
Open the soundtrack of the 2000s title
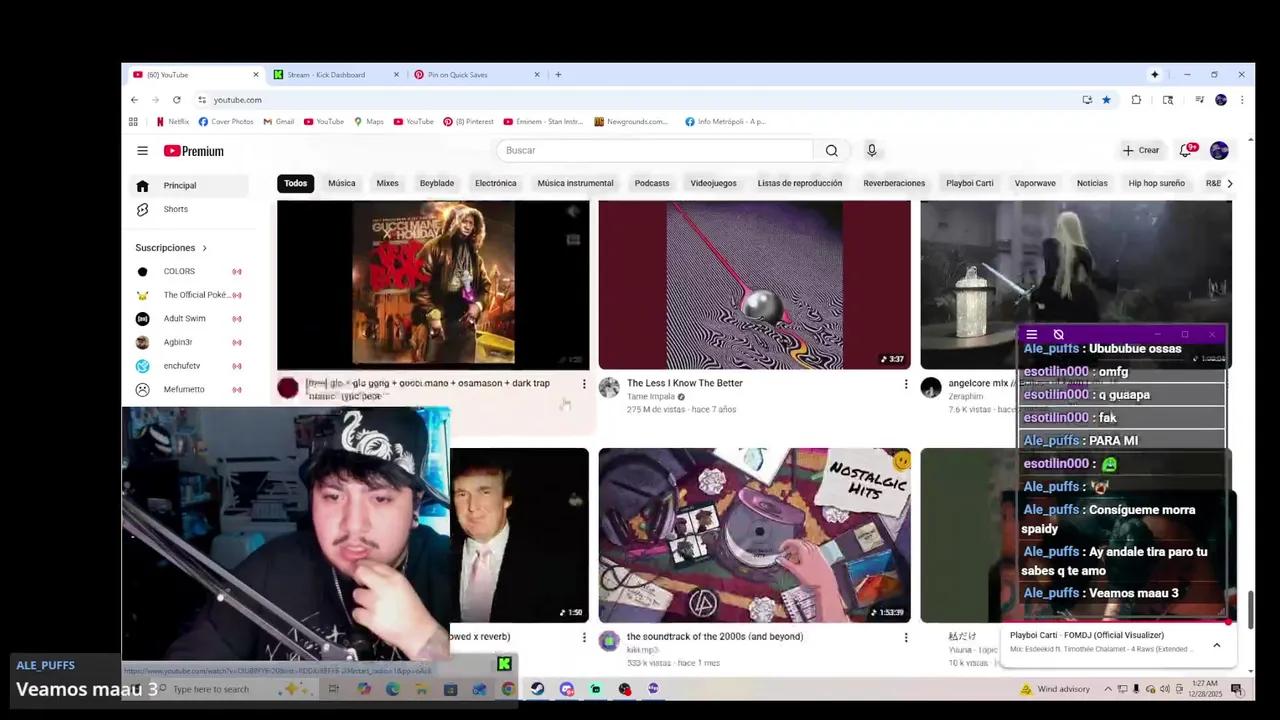(715, 636)
